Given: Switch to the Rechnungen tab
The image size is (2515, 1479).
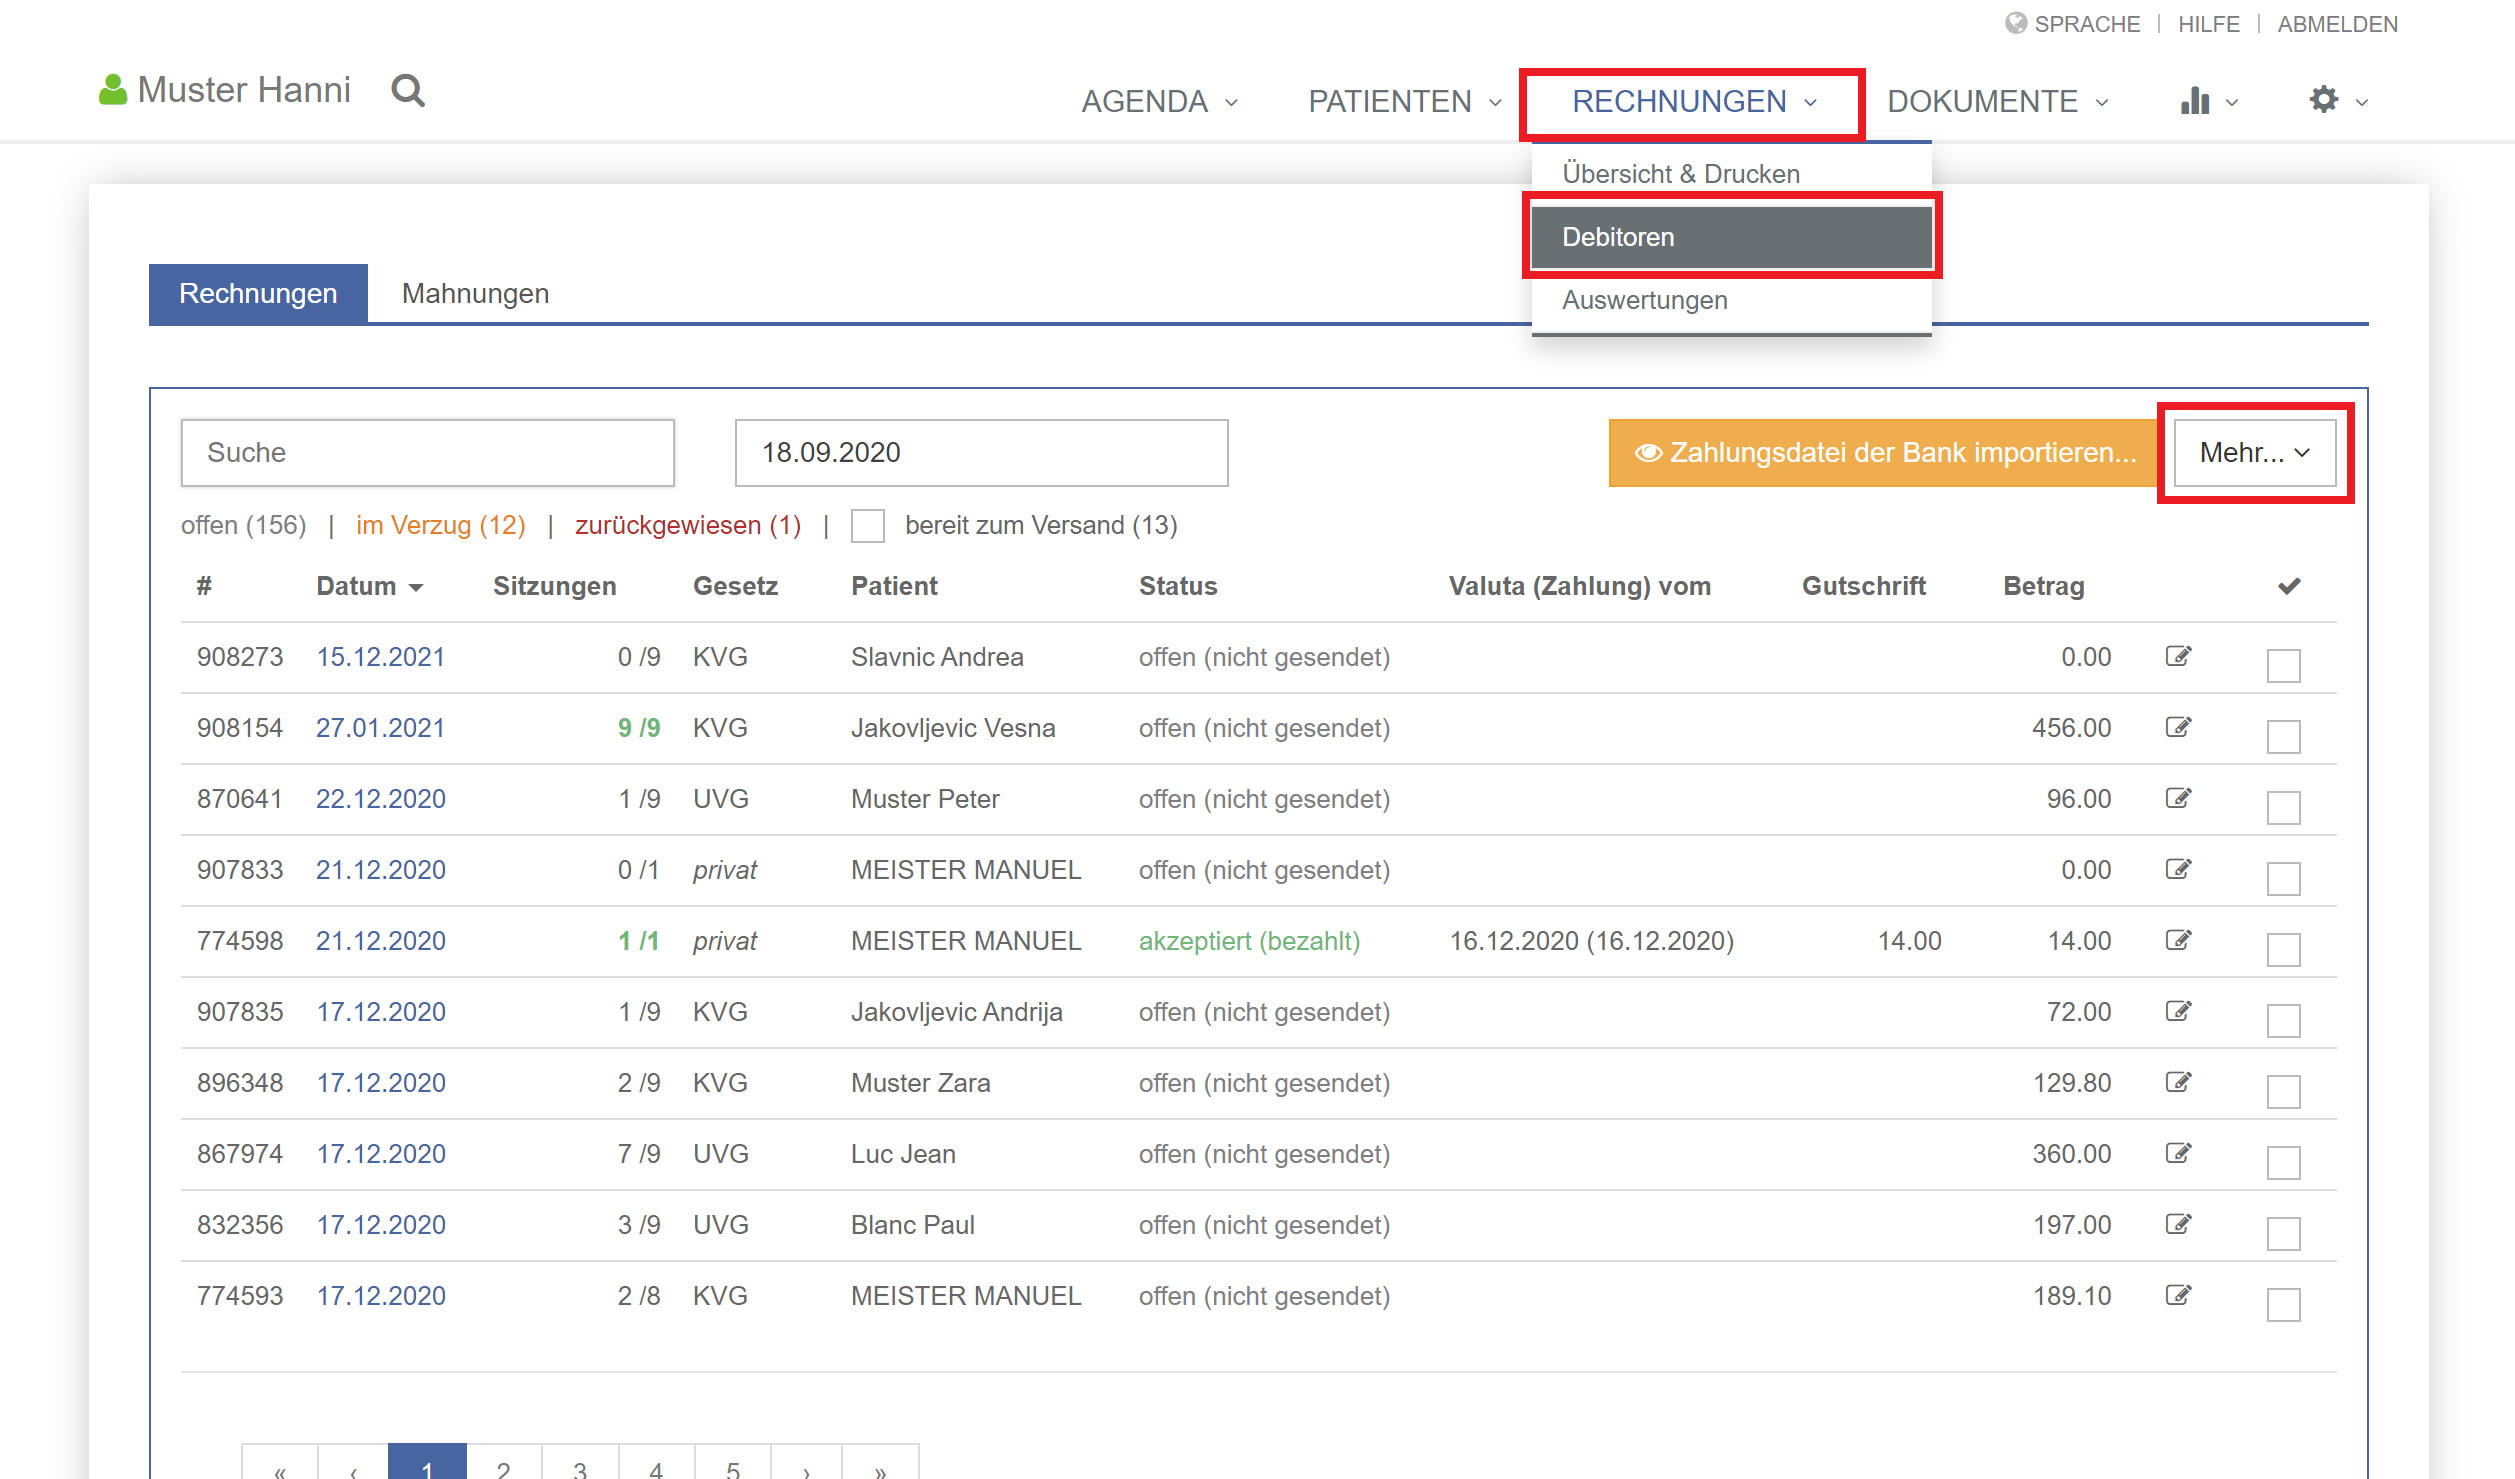Looking at the screenshot, I should [x=258, y=293].
